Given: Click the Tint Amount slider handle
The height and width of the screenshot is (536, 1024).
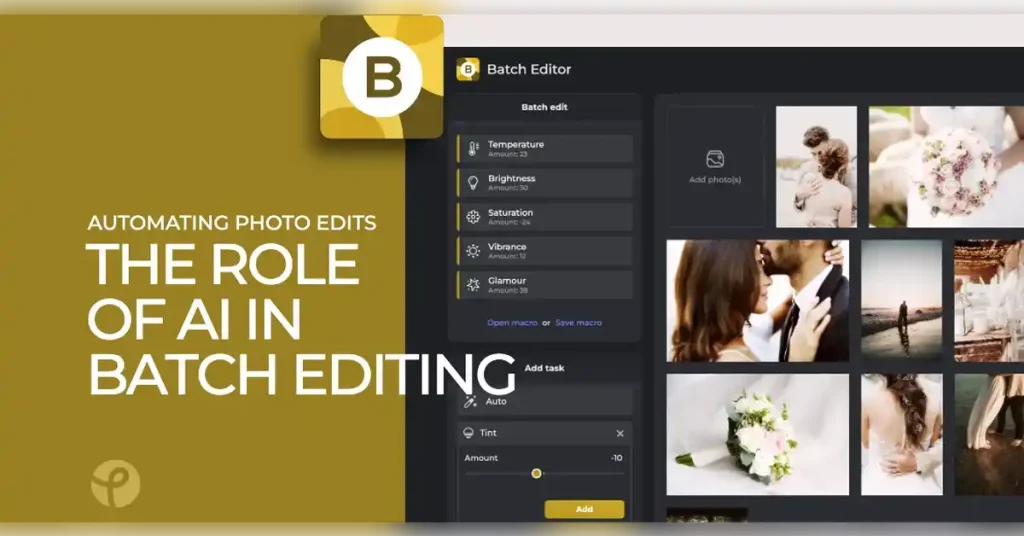Looking at the screenshot, I should click(536, 473).
